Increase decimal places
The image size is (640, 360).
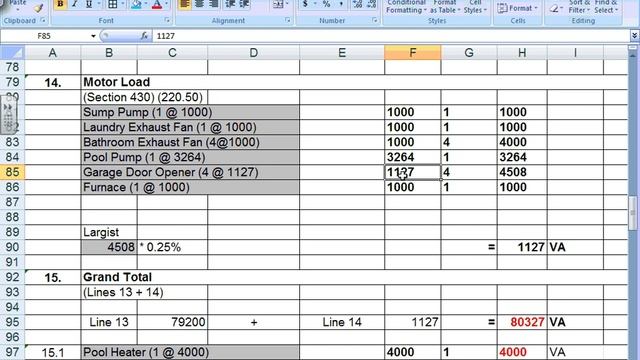[x=358, y=4]
